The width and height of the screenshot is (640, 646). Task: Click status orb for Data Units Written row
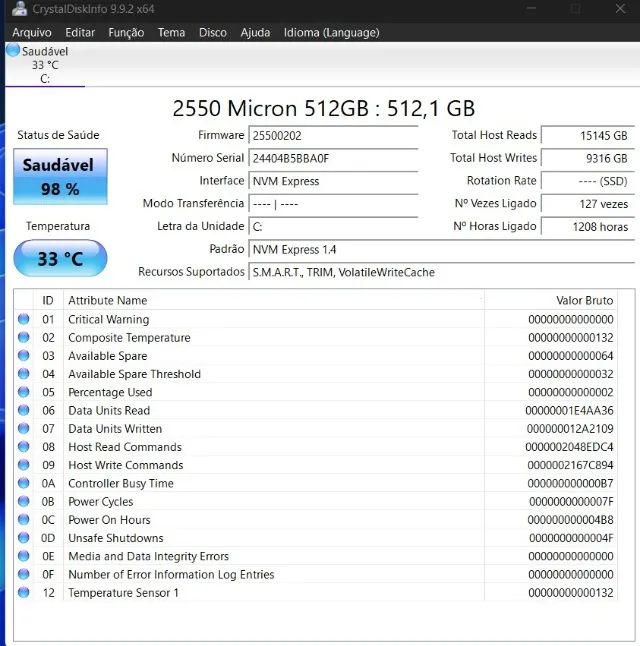(24, 428)
